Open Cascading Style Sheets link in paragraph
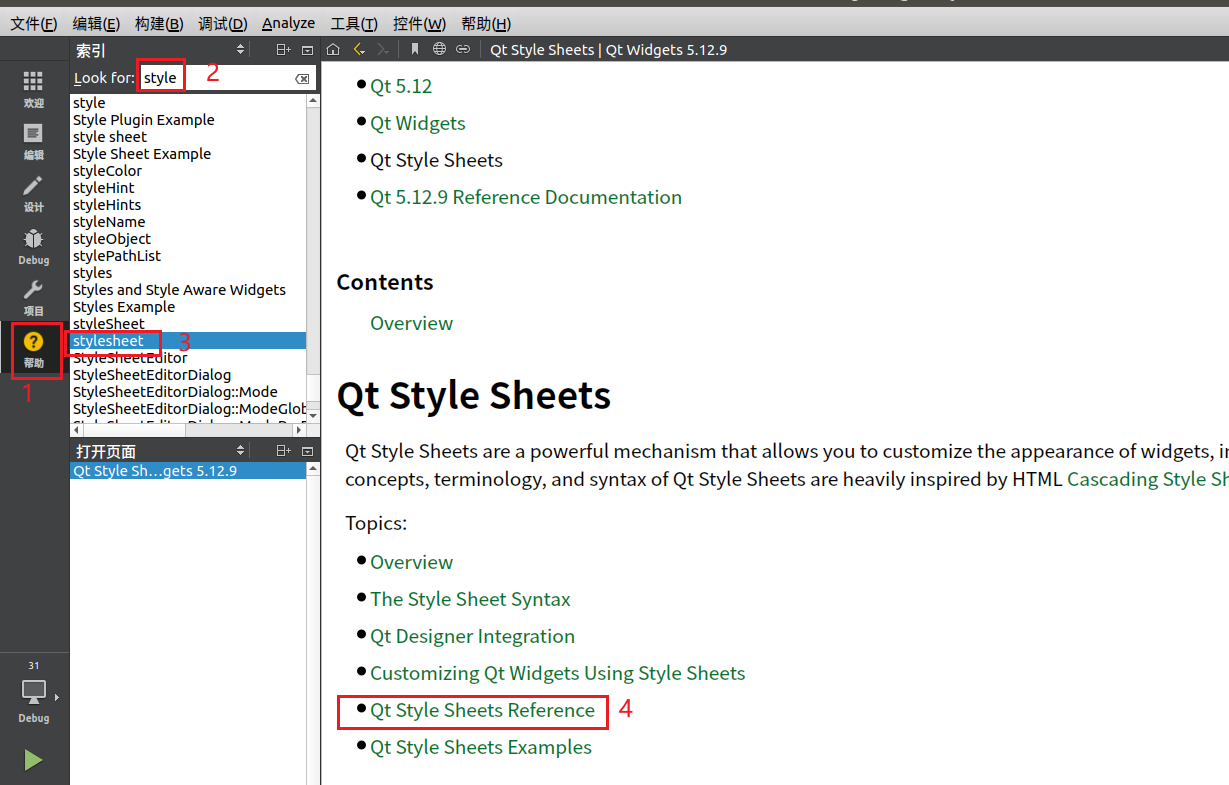Viewport: 1229px width, 785px height. click(1147, 479)
